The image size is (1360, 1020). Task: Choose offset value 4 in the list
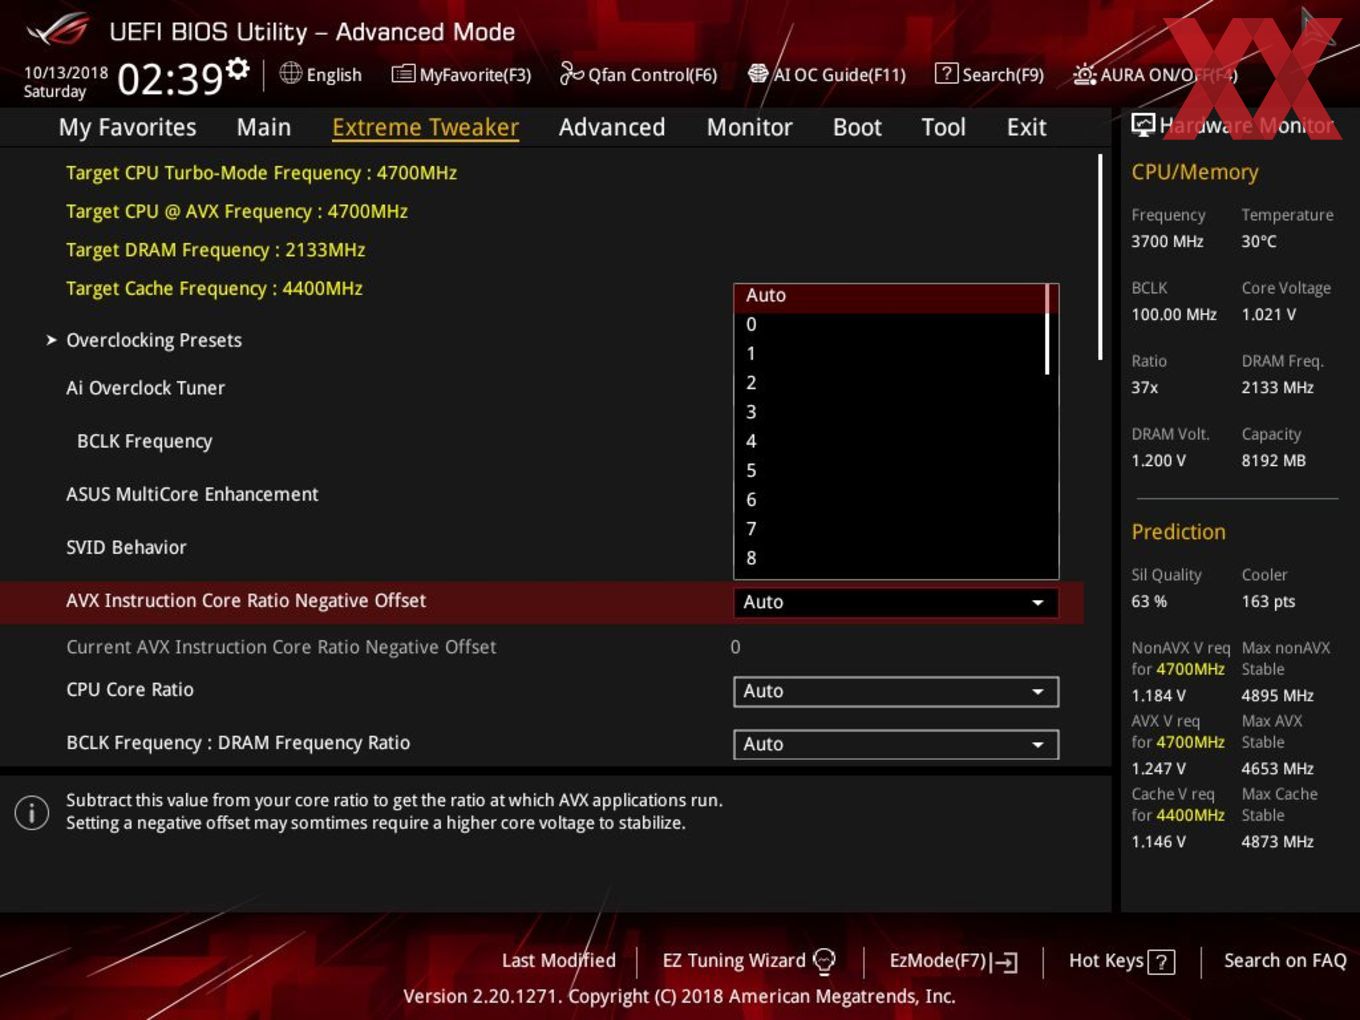890,441
